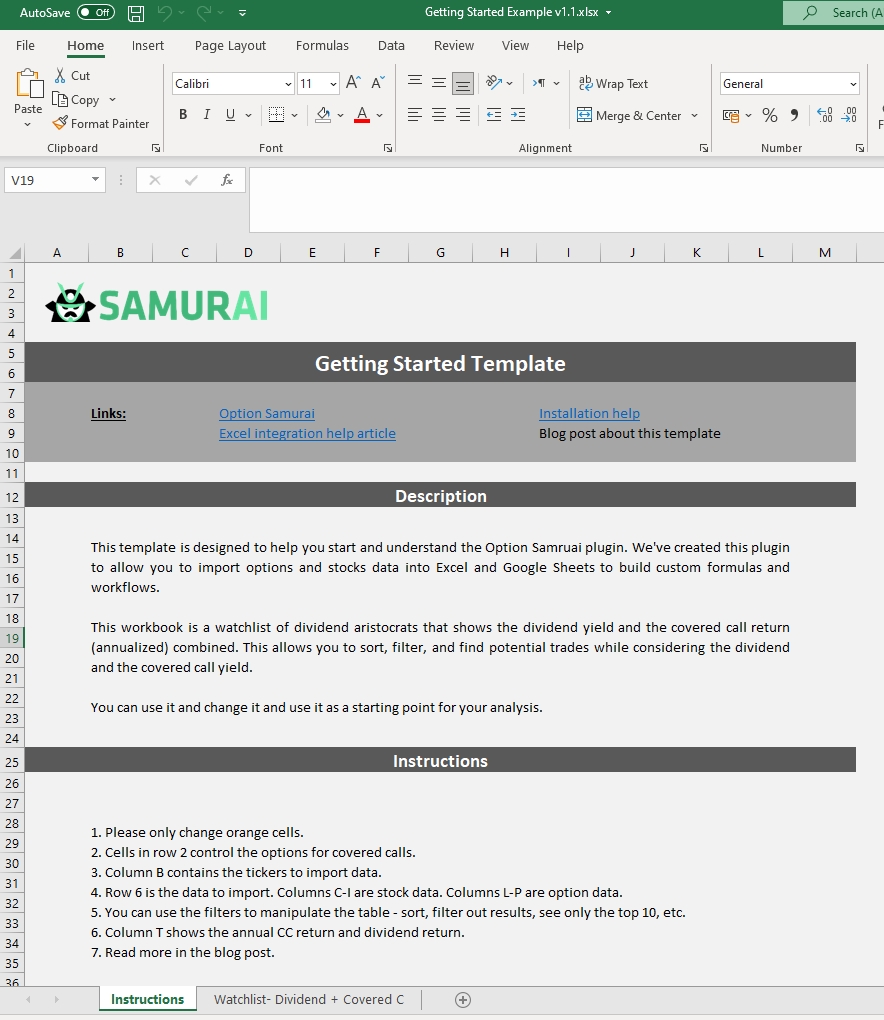Follow the Installation help link
884x1020 pixels.
point(589,413)
